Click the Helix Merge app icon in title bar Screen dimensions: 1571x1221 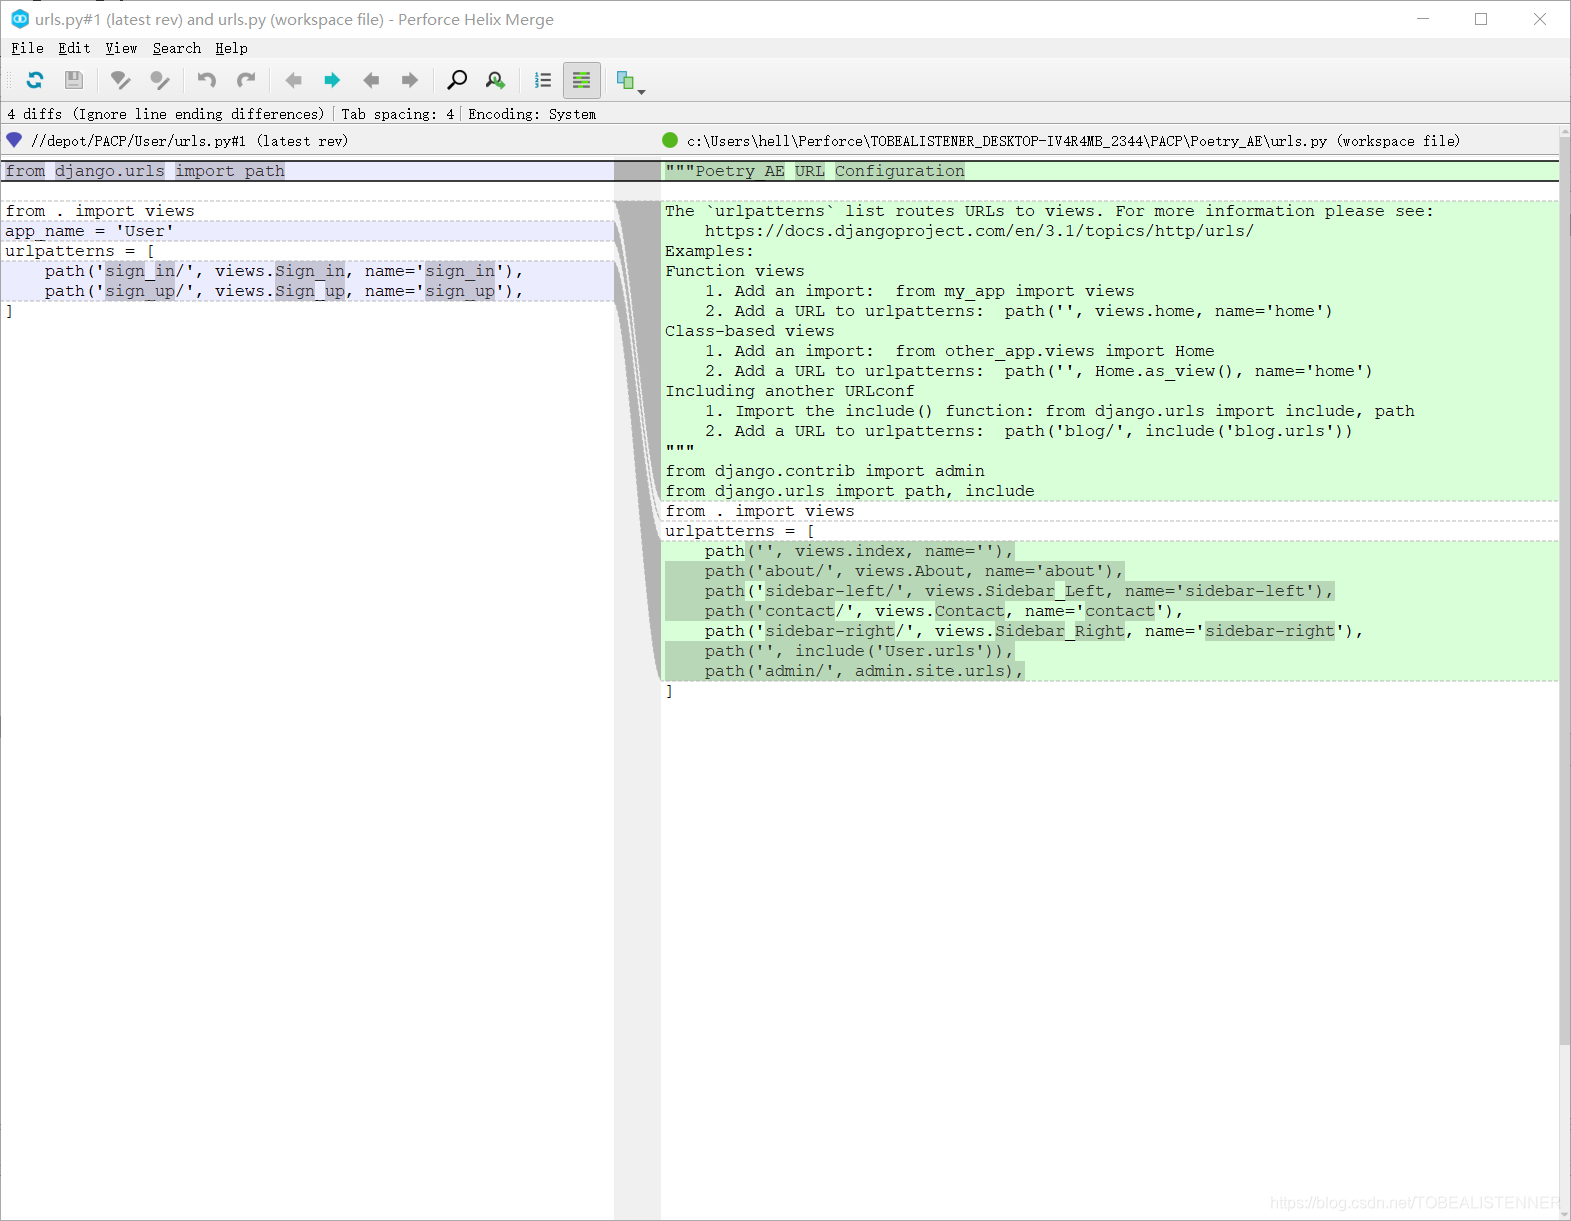click(20, 19)
